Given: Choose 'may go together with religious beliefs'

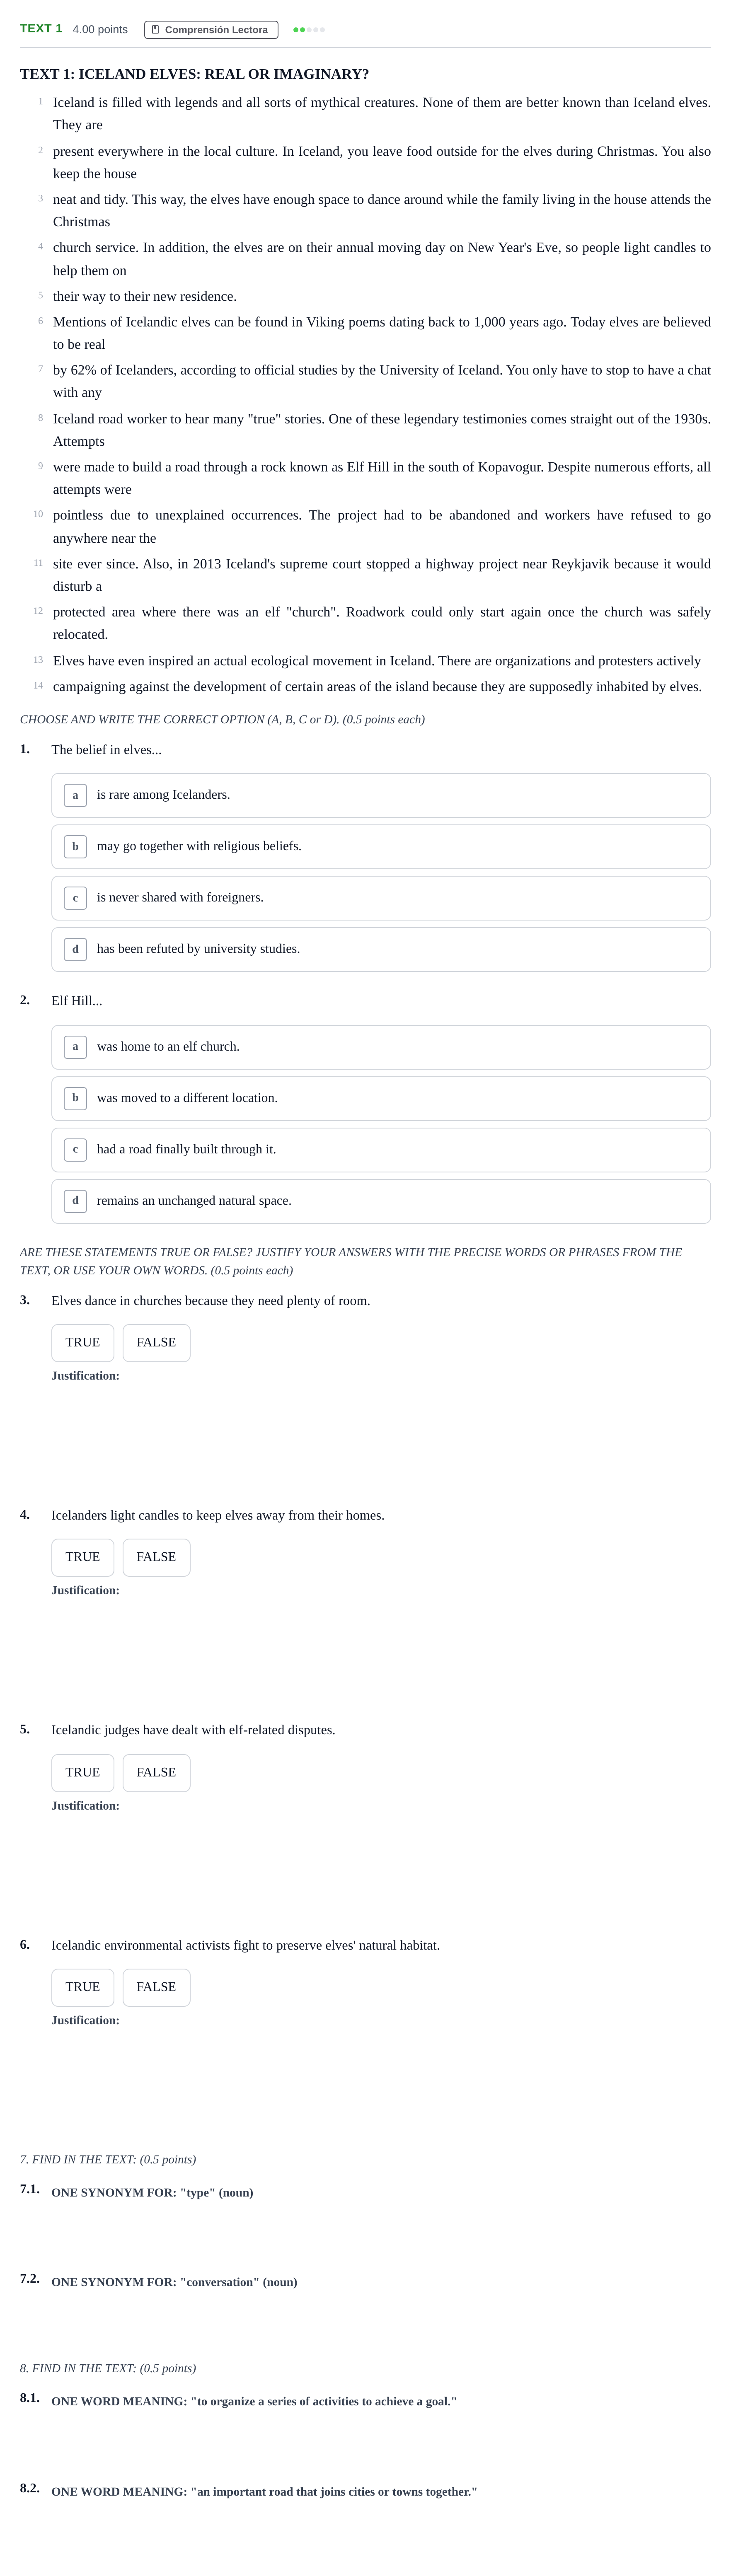Looking at the screenshot, I should point(381,846).
